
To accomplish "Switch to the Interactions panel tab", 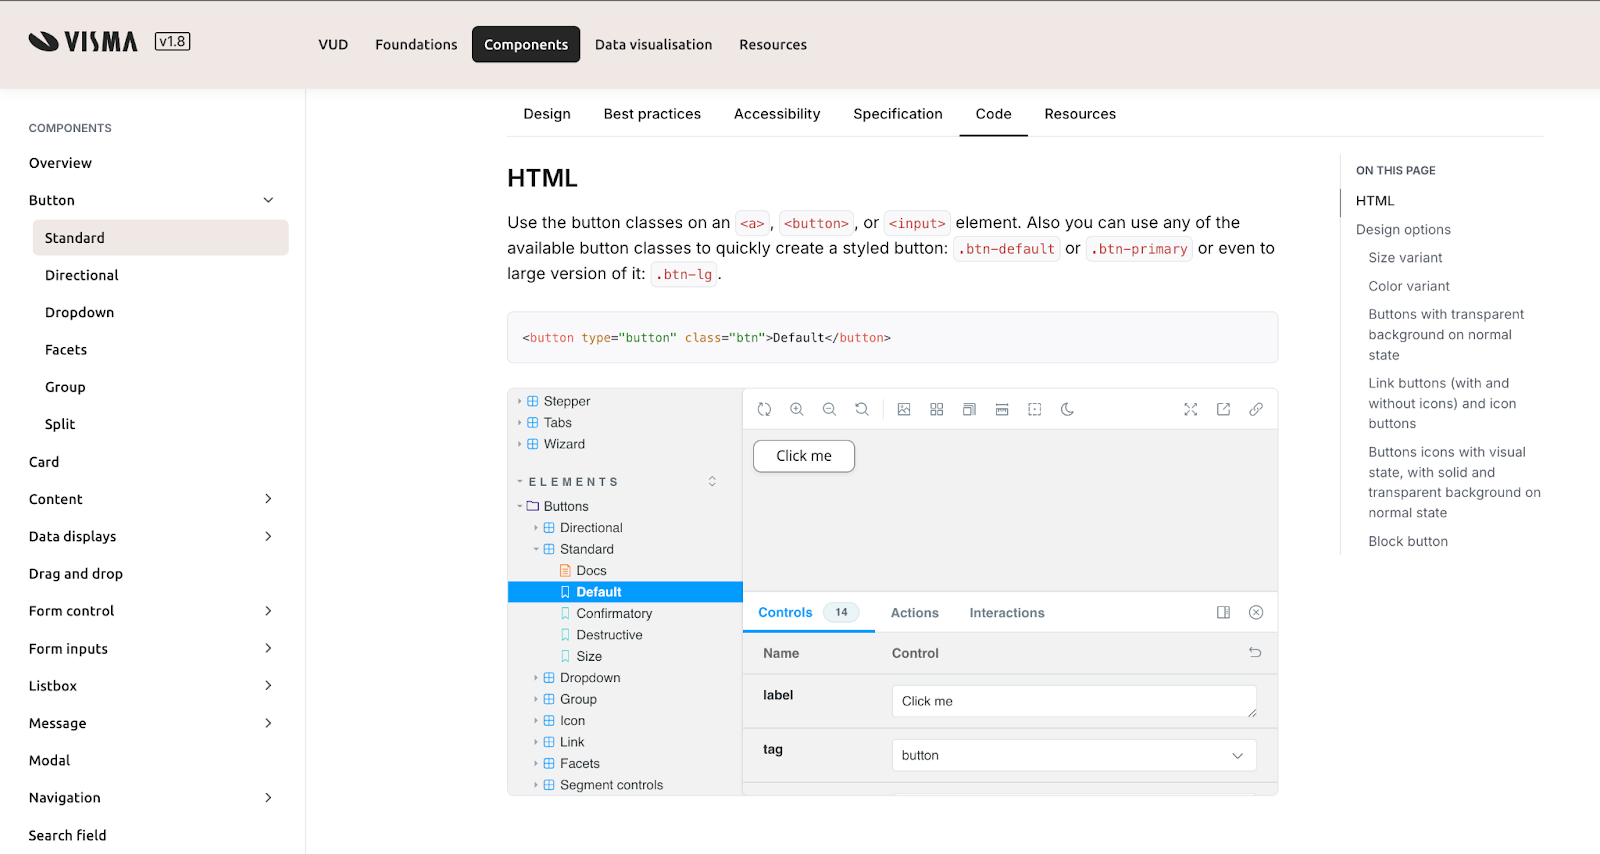I will tap(1007, 613).
